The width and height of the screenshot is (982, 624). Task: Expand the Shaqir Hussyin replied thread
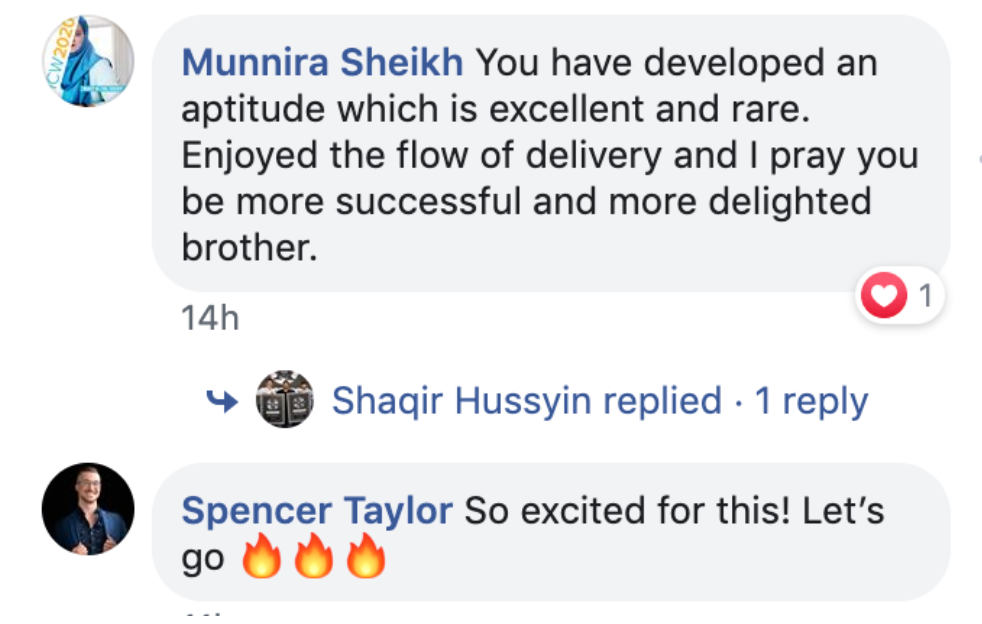tap(526, 402)
